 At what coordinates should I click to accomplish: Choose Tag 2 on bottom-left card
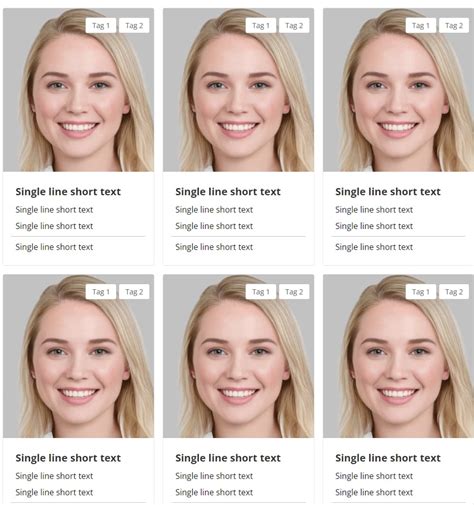pos(134,292)
